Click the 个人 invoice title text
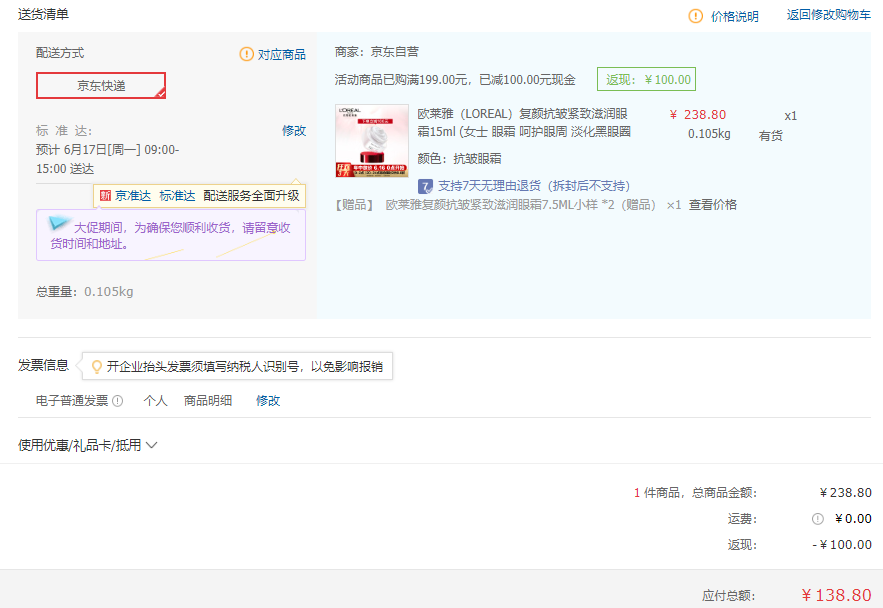 click(155, 401)
